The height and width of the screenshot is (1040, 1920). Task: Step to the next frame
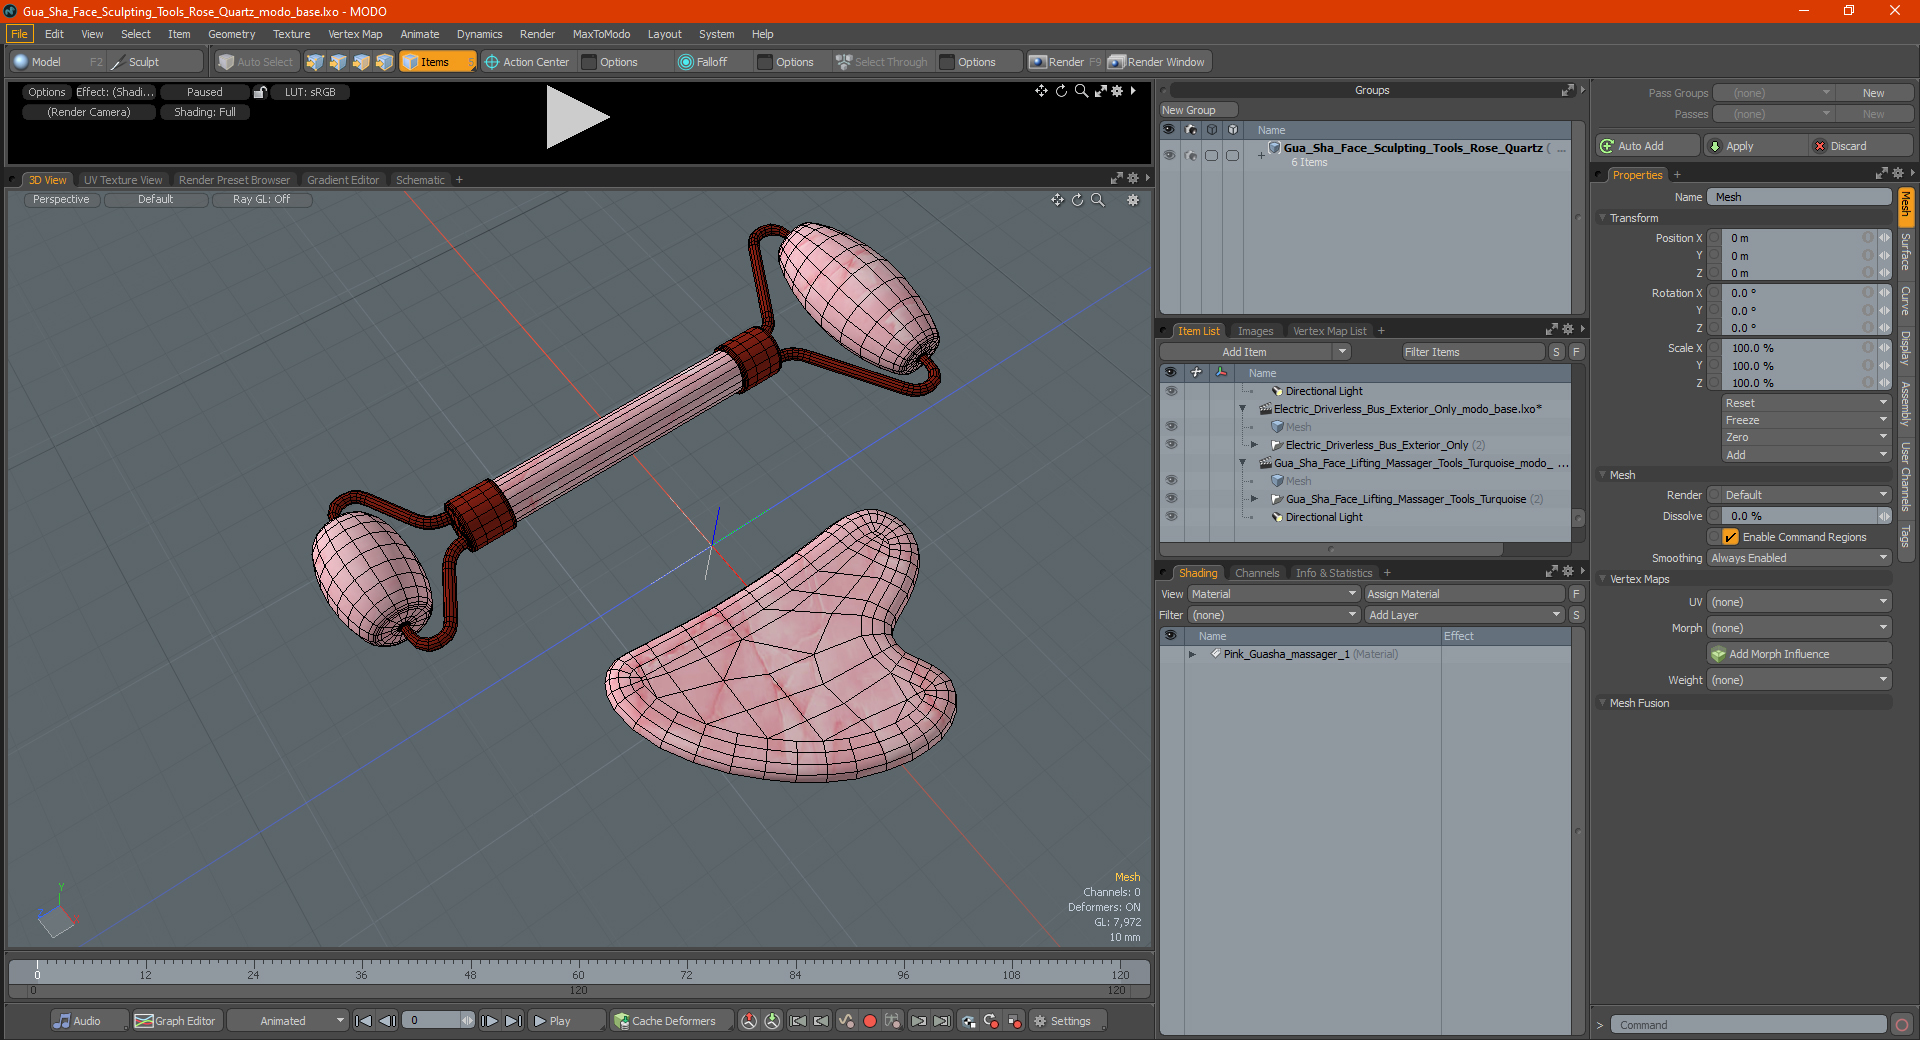(x=489, y=1021)
